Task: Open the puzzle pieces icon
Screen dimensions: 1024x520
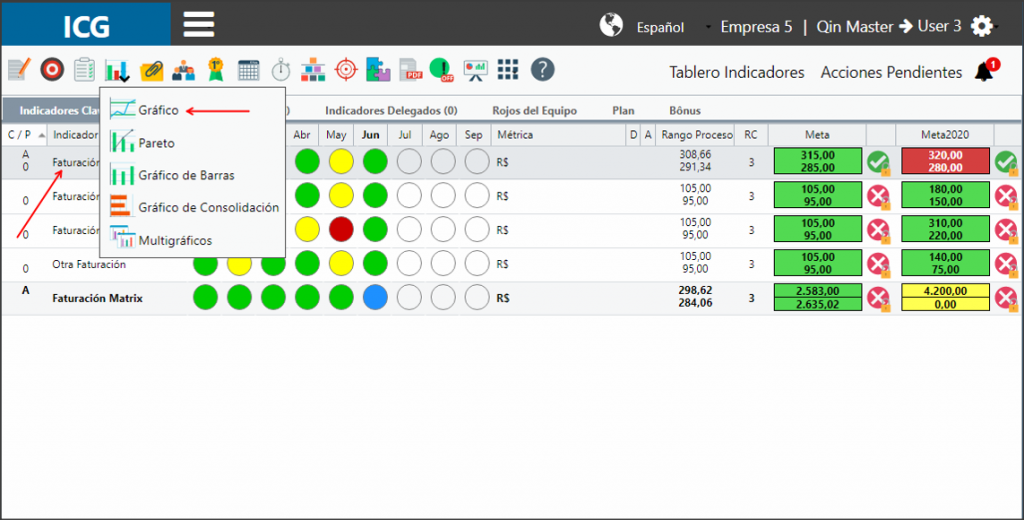Action: (x=378, y=69)
